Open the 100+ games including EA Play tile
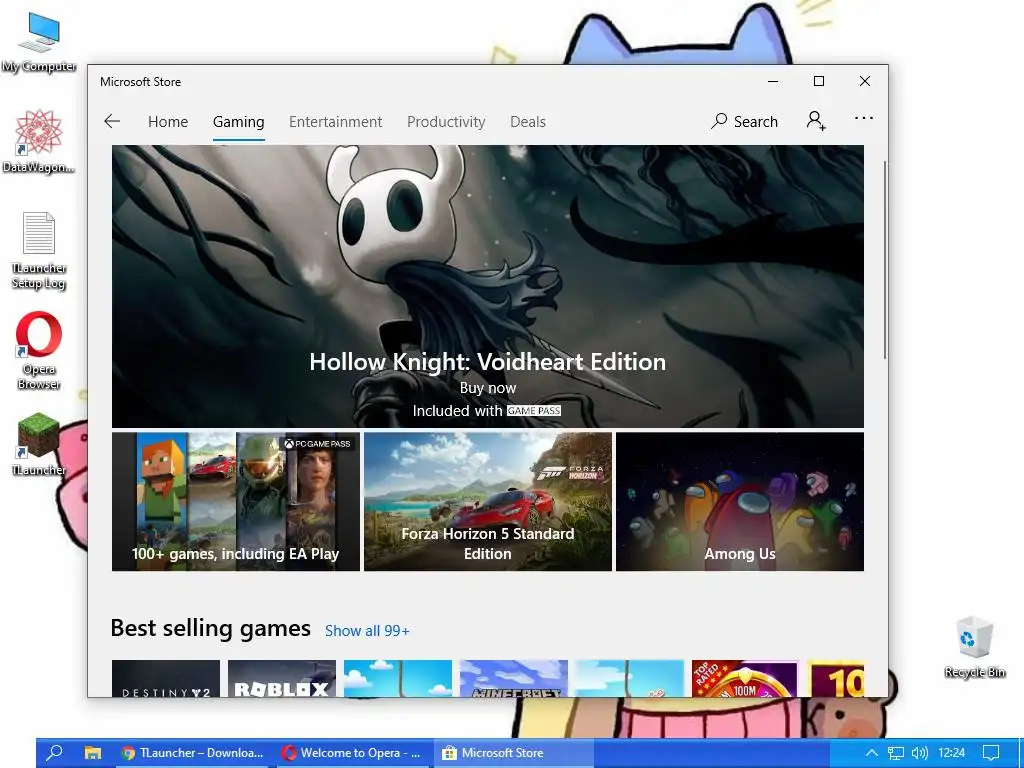 (x=236, y=502)
